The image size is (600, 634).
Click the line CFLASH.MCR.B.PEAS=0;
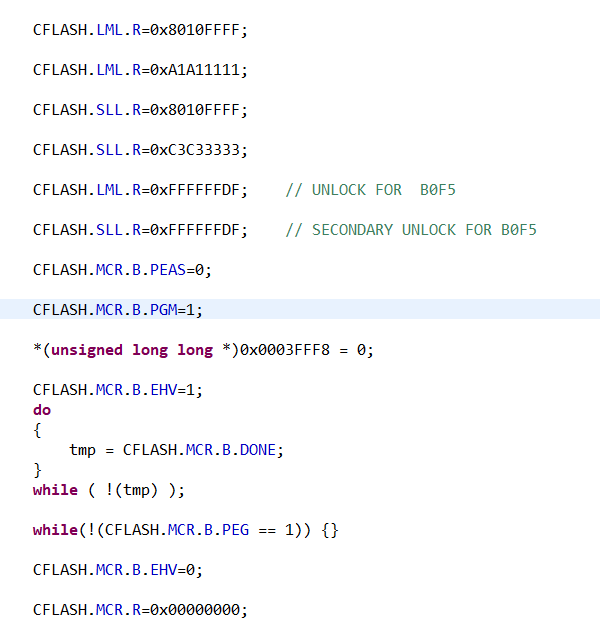click(x=122, y=271)
